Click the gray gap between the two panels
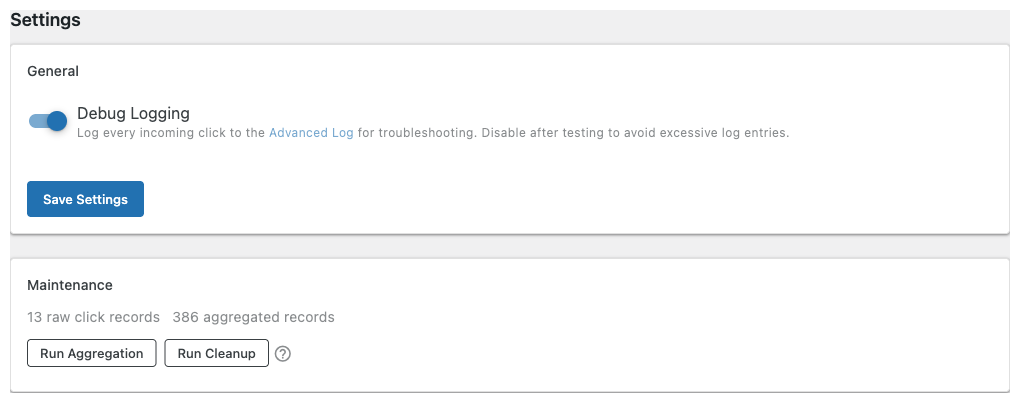 [510, 246]
